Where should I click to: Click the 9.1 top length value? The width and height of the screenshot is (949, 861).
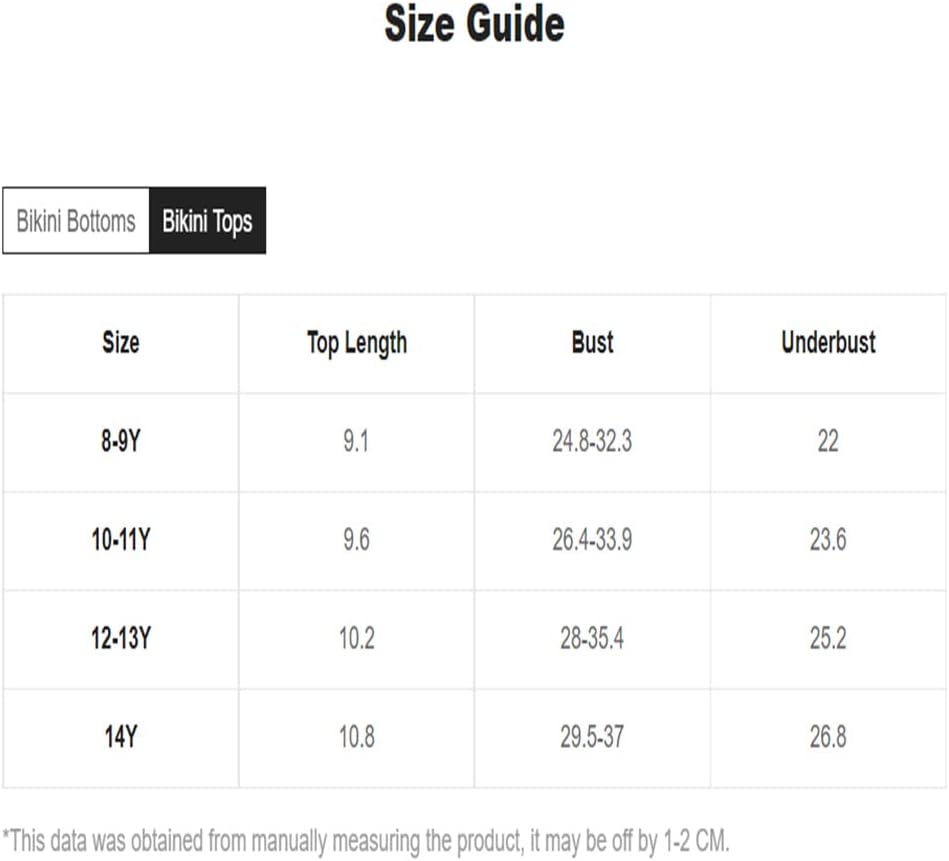coord(356,441)
